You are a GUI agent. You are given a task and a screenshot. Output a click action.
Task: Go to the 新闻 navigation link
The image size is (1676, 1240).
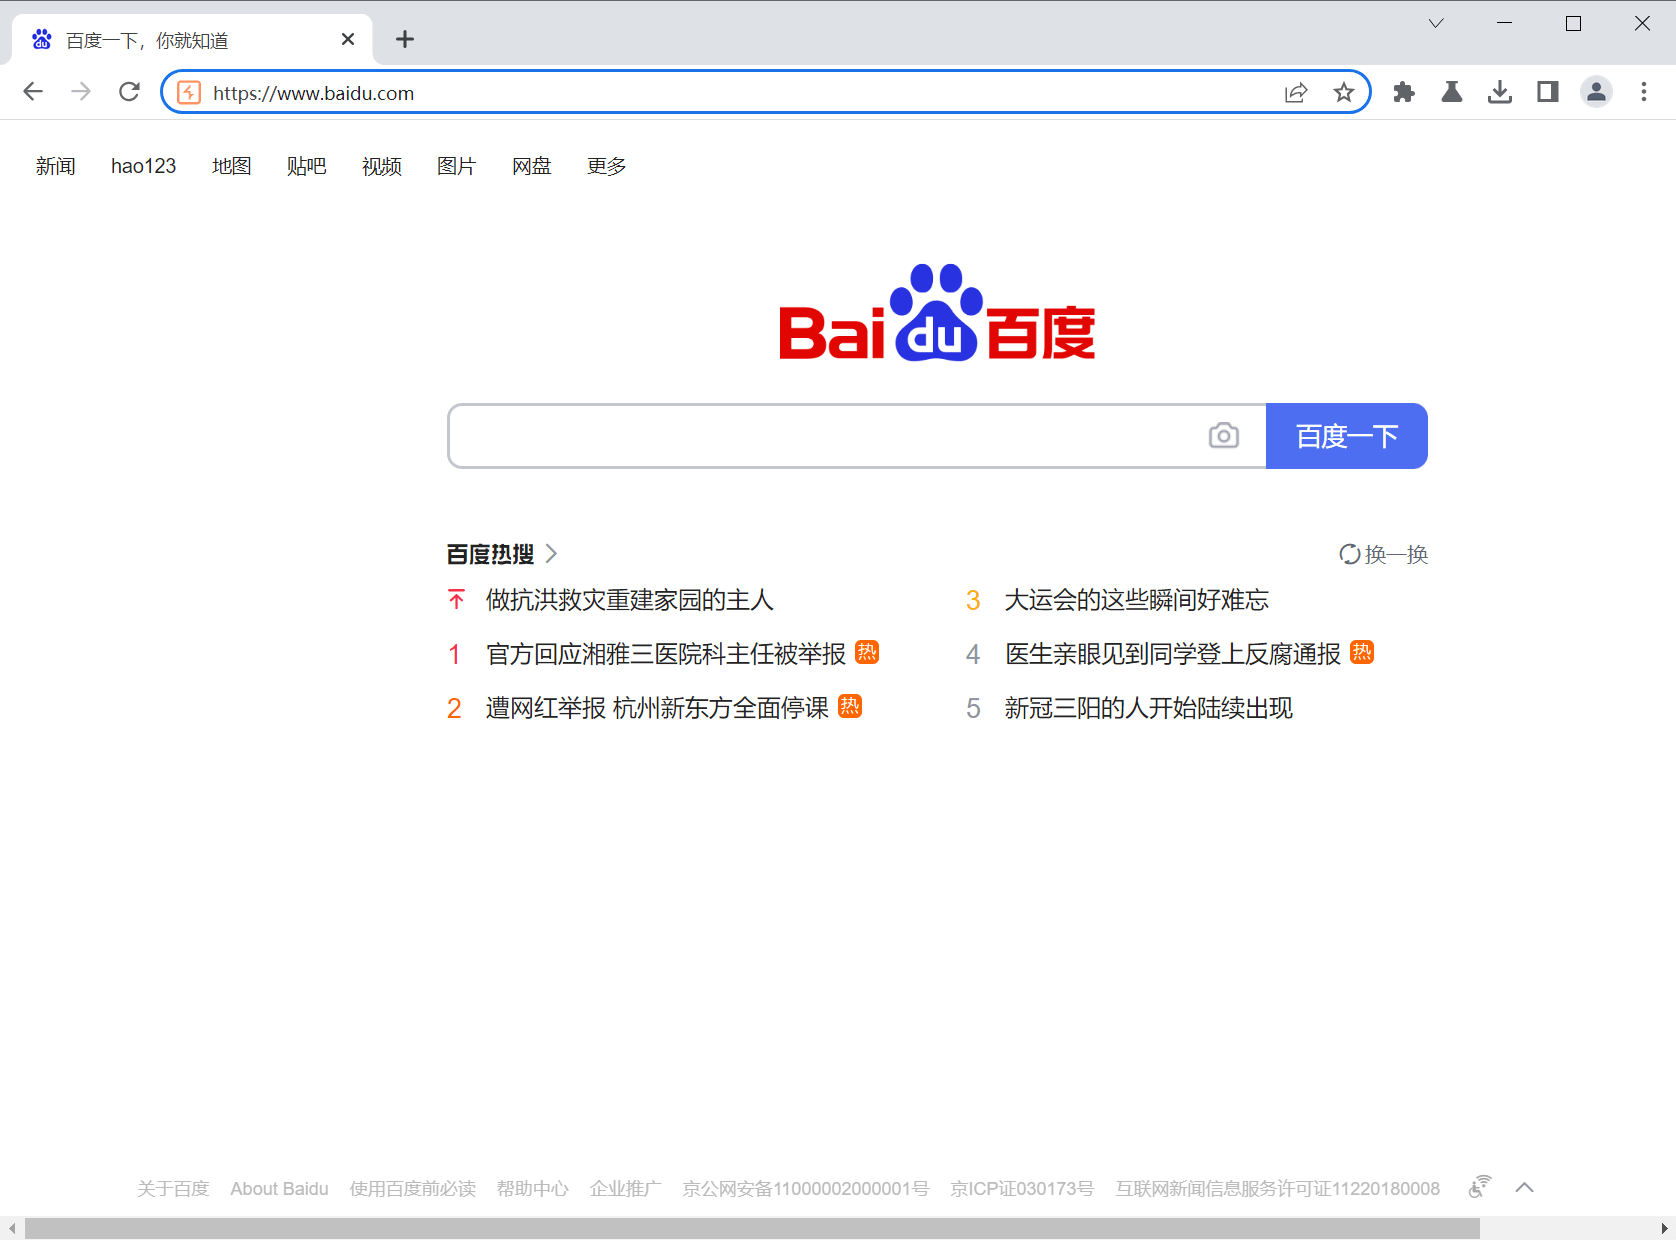(56, 166)
